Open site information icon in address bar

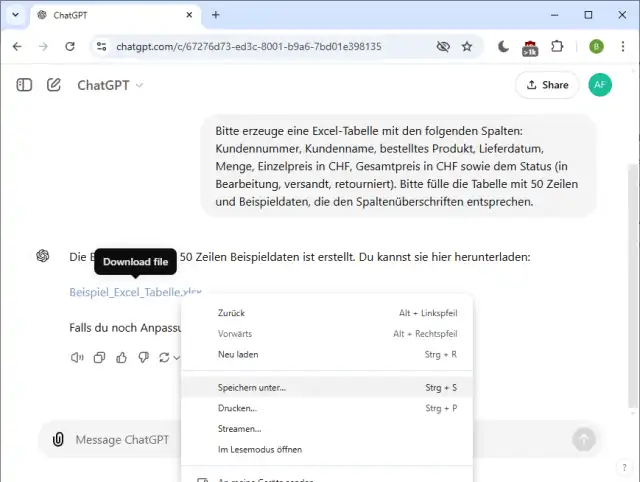tap(101, 47)
